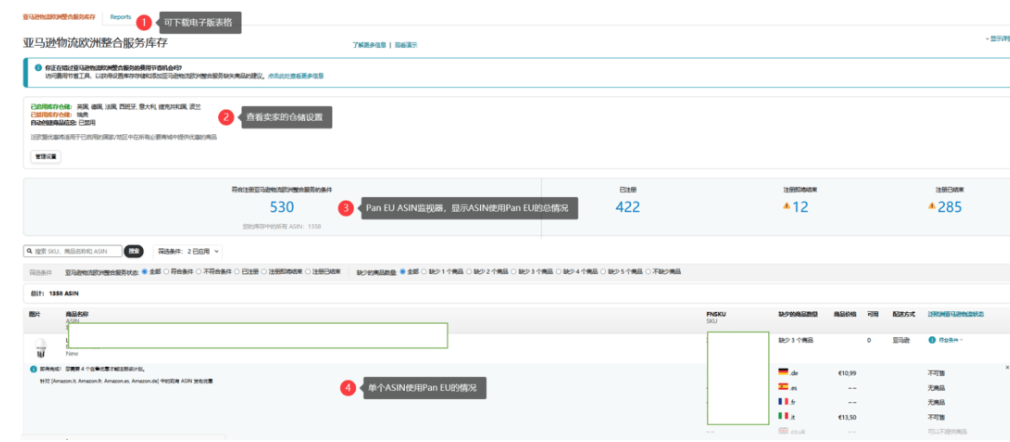Screen dimensions: 1010x442
Task: Click the 亚马逊 fulfillment method cell
Action: point(901,340)
